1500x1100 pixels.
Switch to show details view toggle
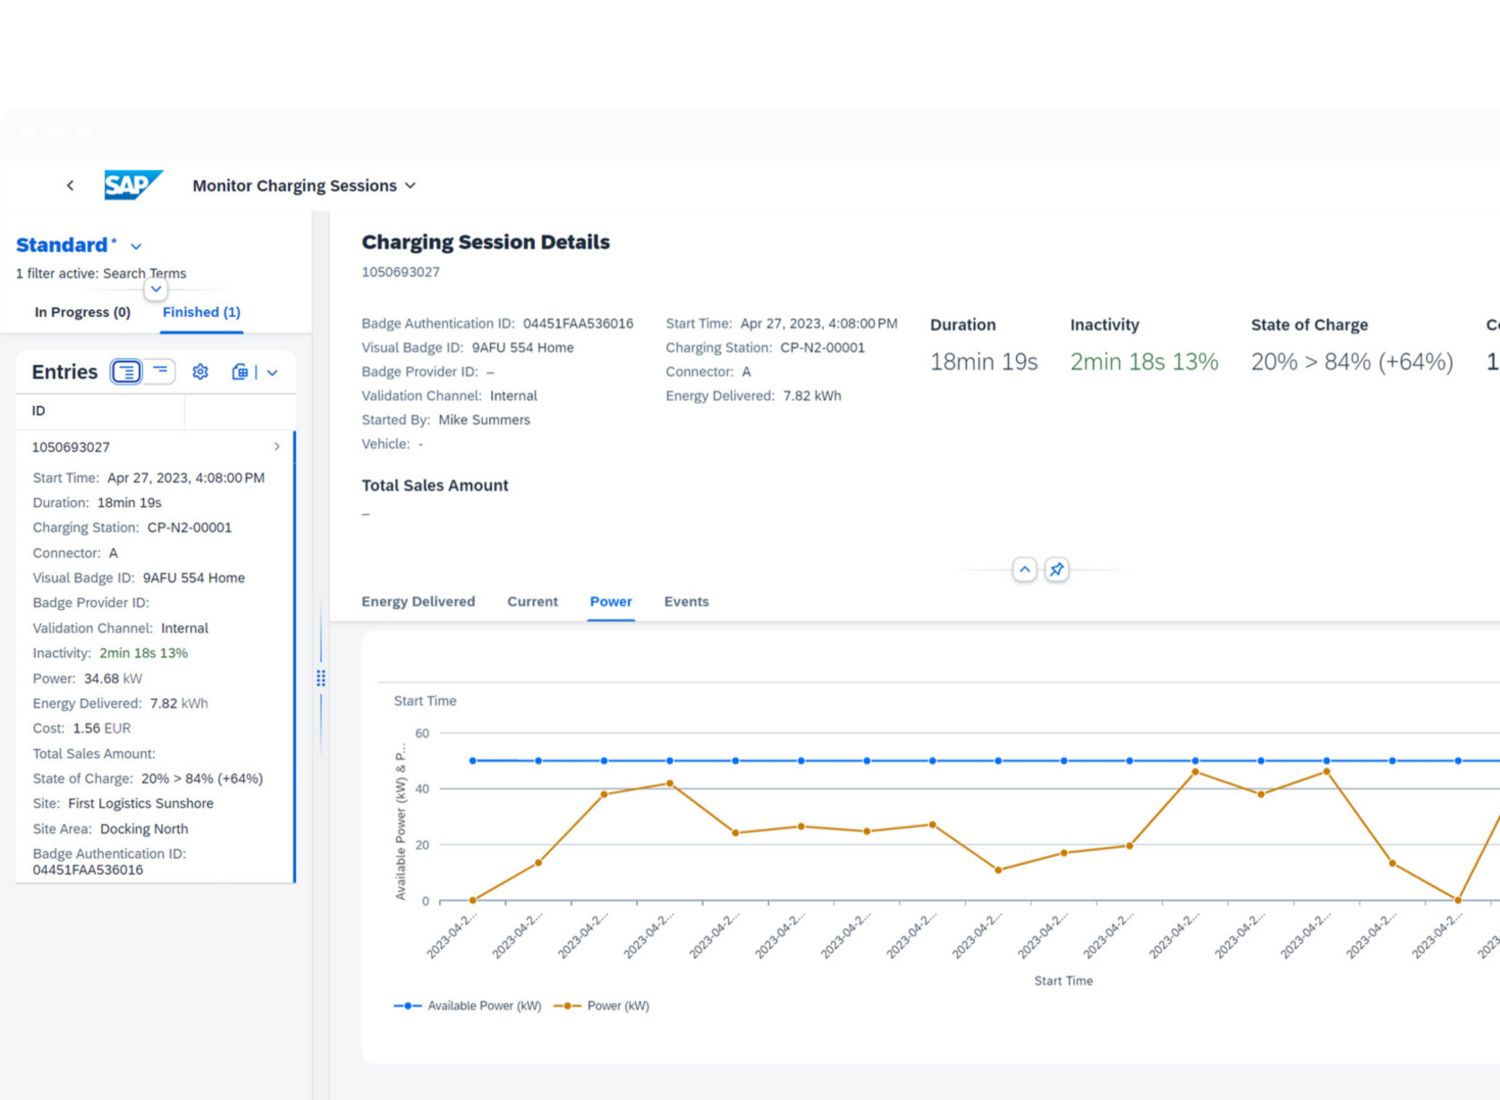[126, 372]
